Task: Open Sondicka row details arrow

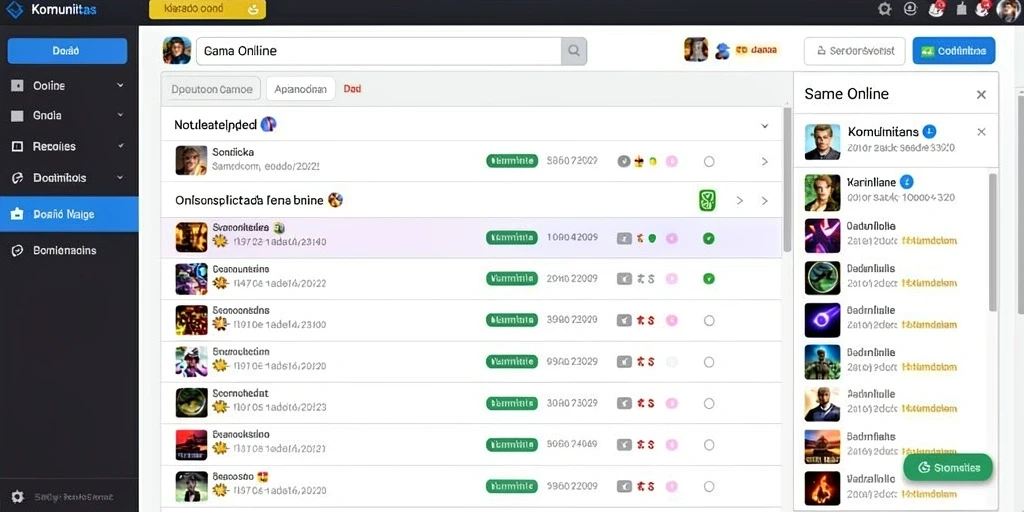Action: (765, 161)
